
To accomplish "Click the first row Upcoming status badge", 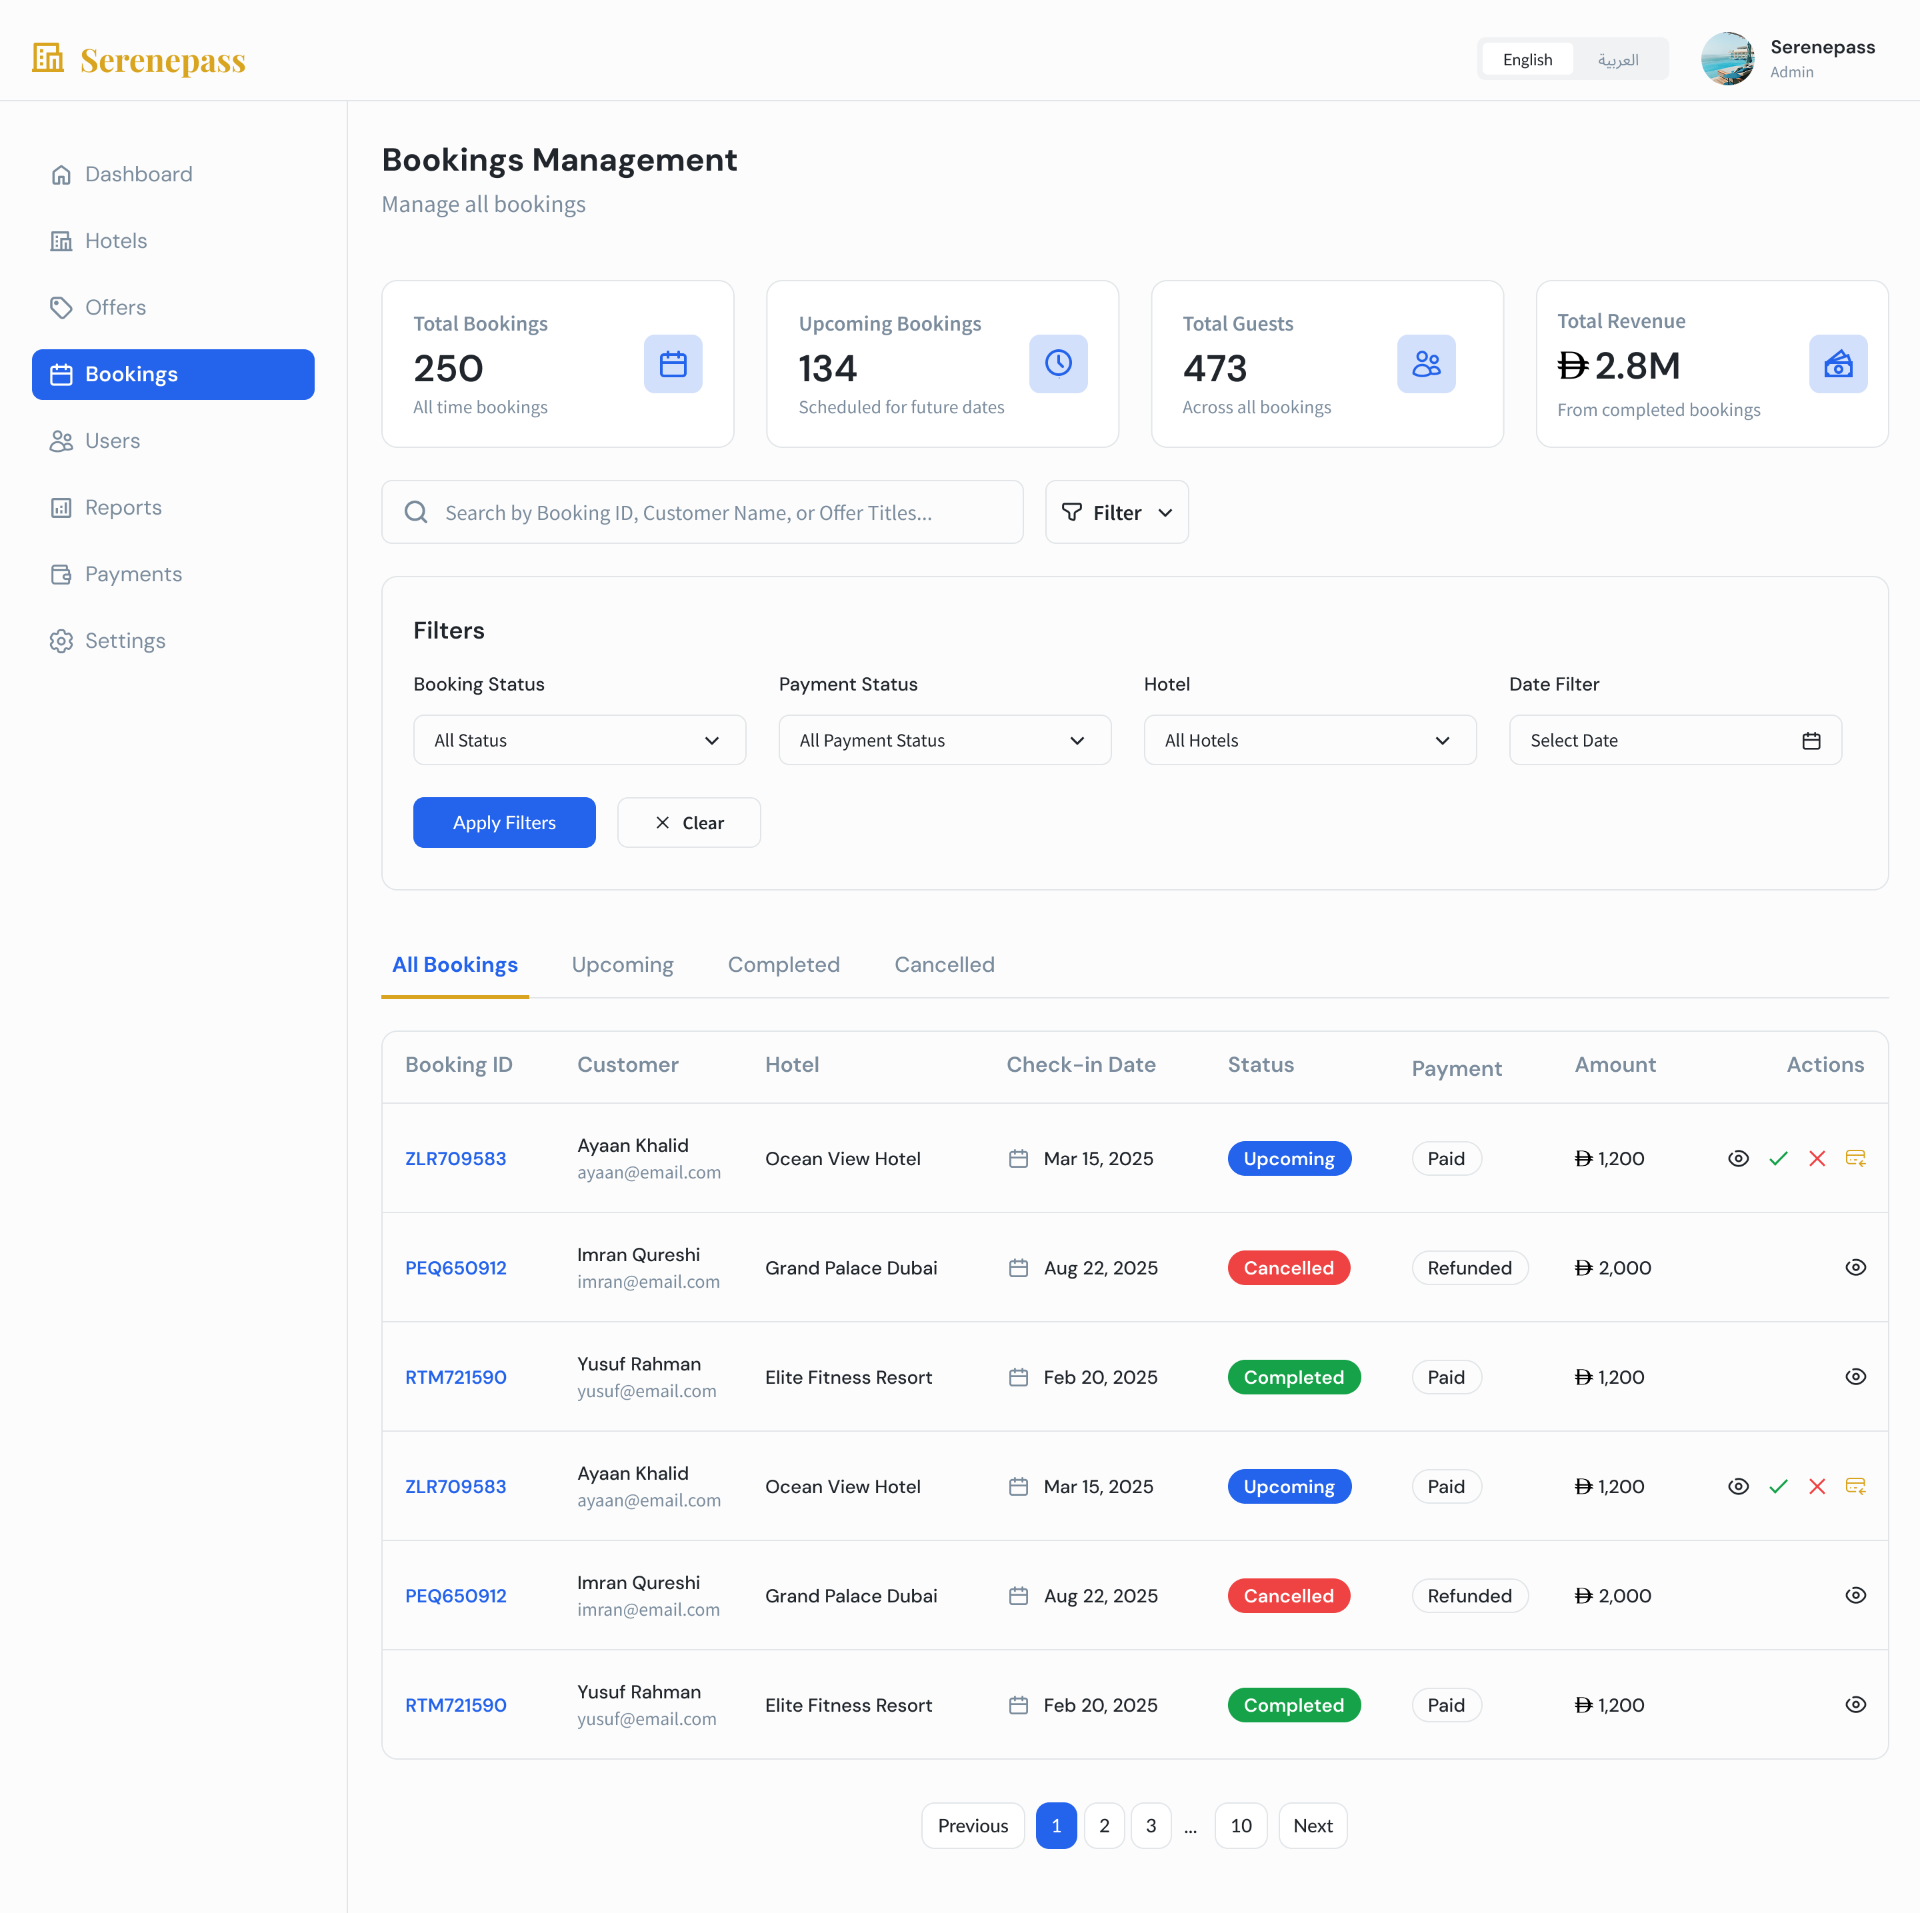I will (1289, 1158).
